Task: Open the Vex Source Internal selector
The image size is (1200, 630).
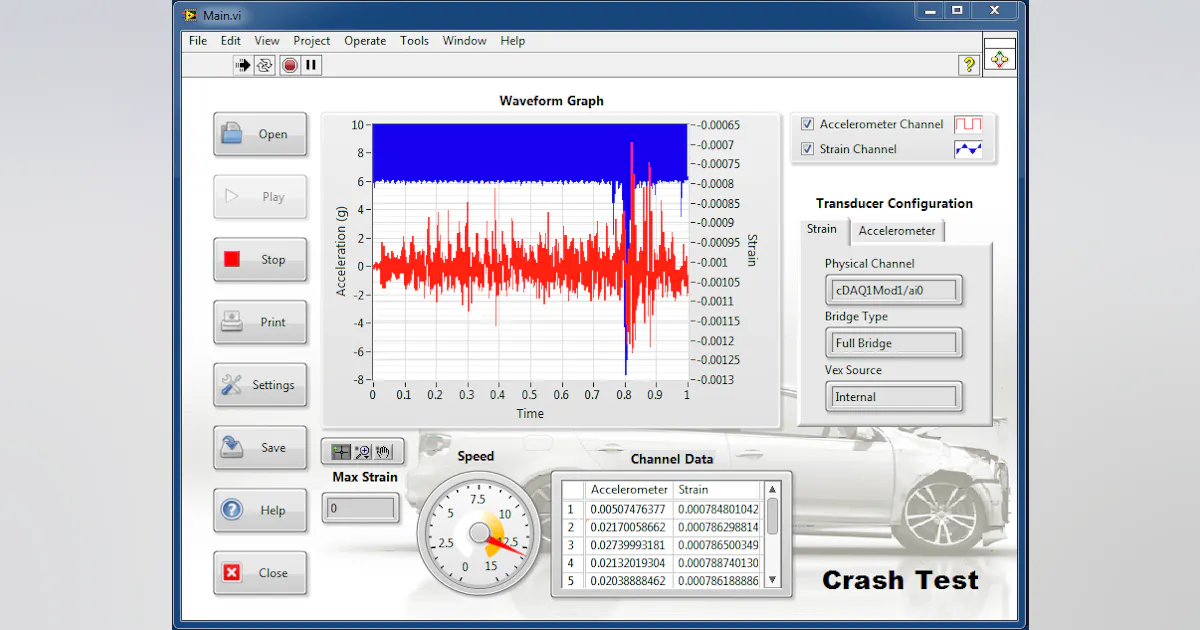Action: pos(894,397)
